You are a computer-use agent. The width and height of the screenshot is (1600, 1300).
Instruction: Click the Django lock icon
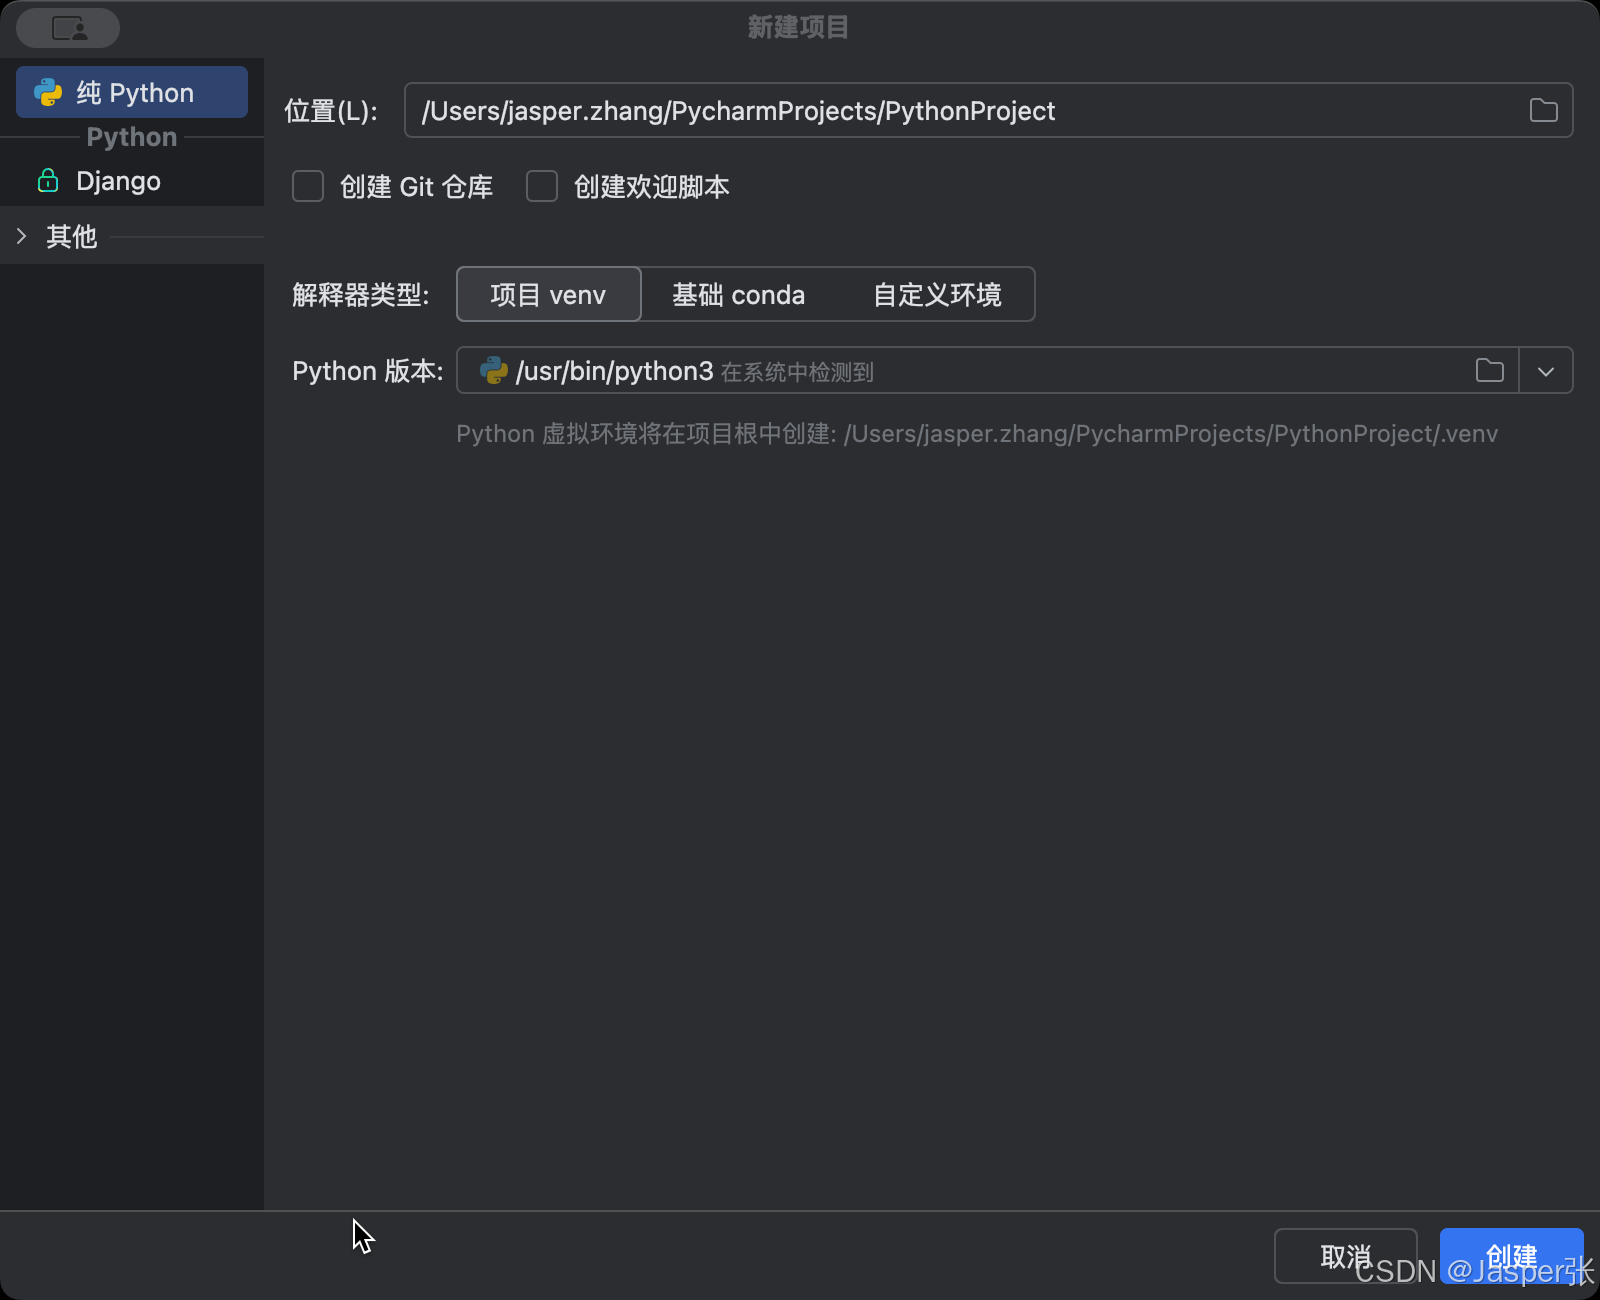48,180
